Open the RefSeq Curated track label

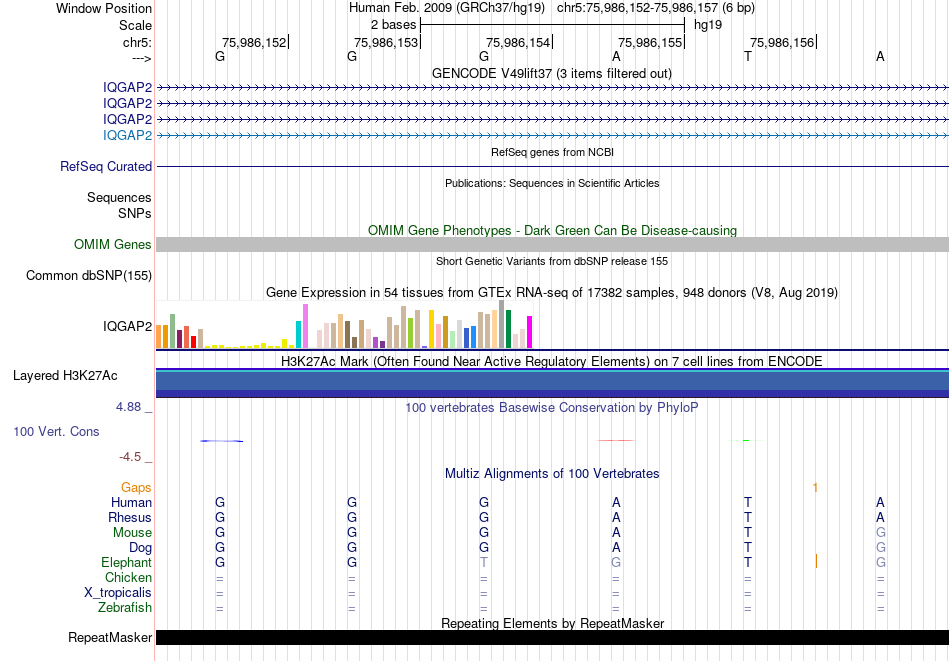click(x=106, y=166)
